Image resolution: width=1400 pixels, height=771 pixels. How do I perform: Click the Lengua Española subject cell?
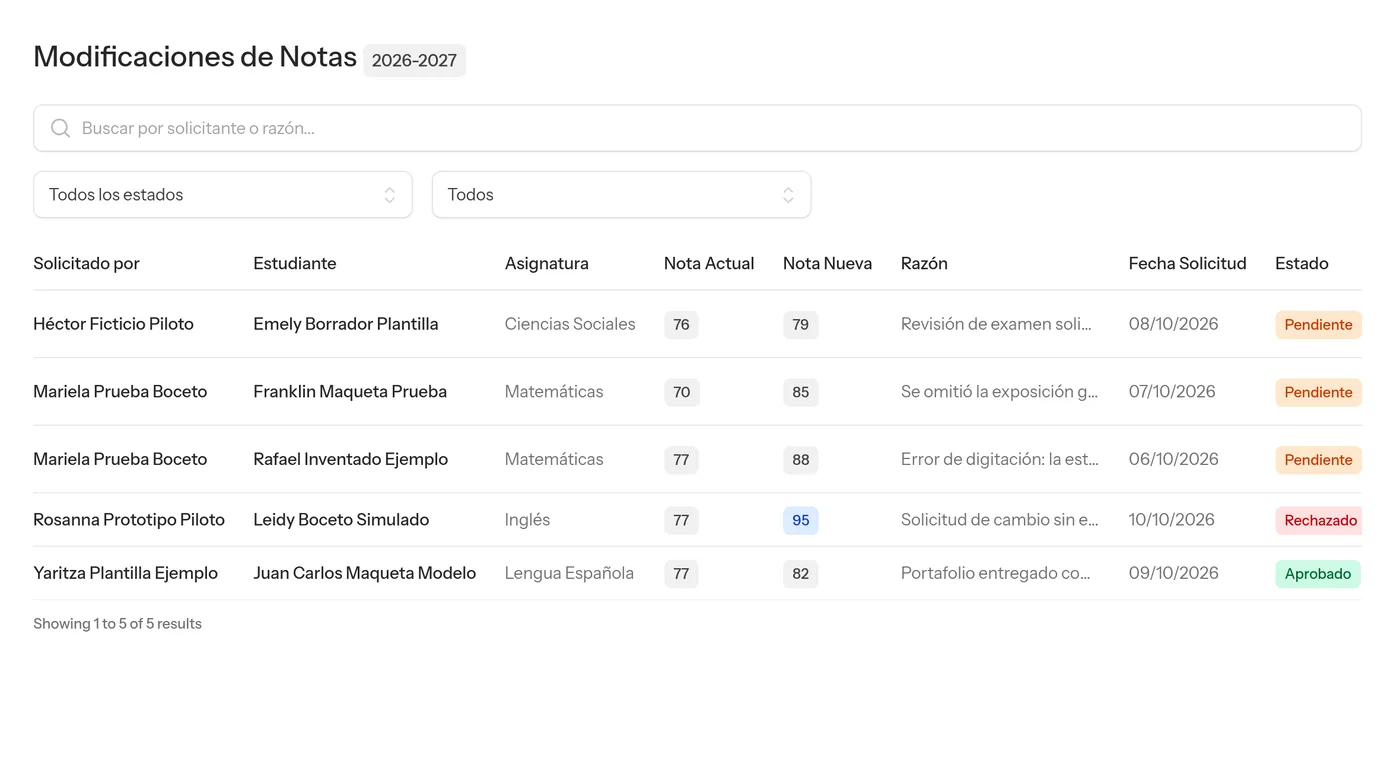(x=569, y=573)
